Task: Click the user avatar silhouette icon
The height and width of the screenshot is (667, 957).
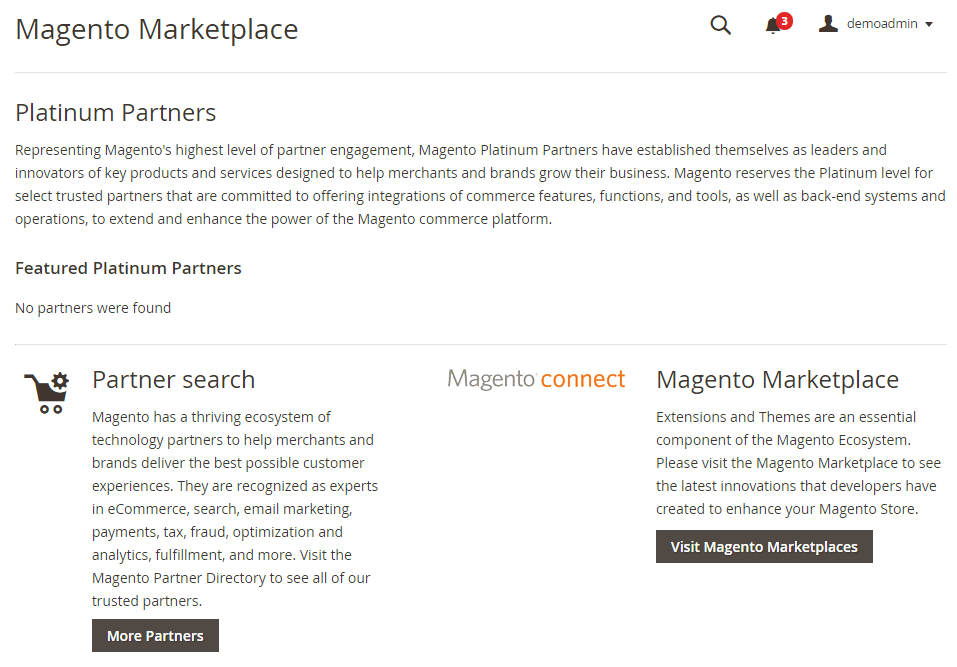Action: coord(828,24)
